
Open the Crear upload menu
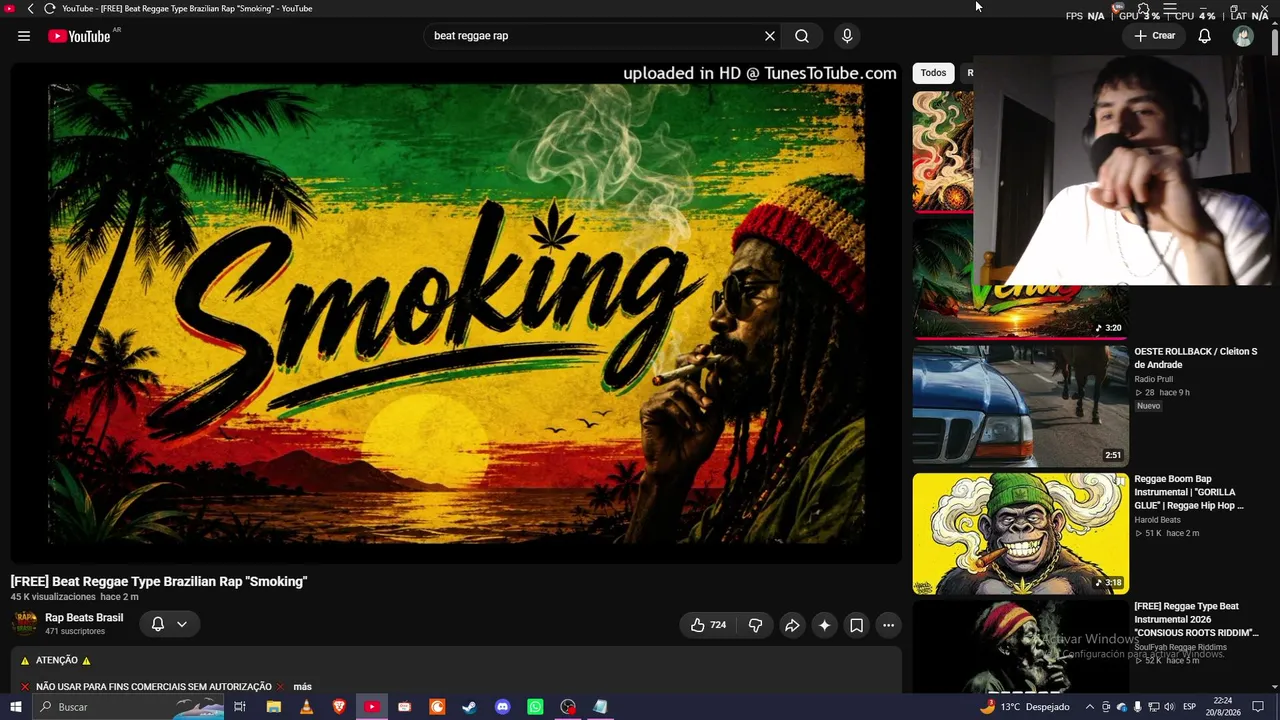[1155, 36]
